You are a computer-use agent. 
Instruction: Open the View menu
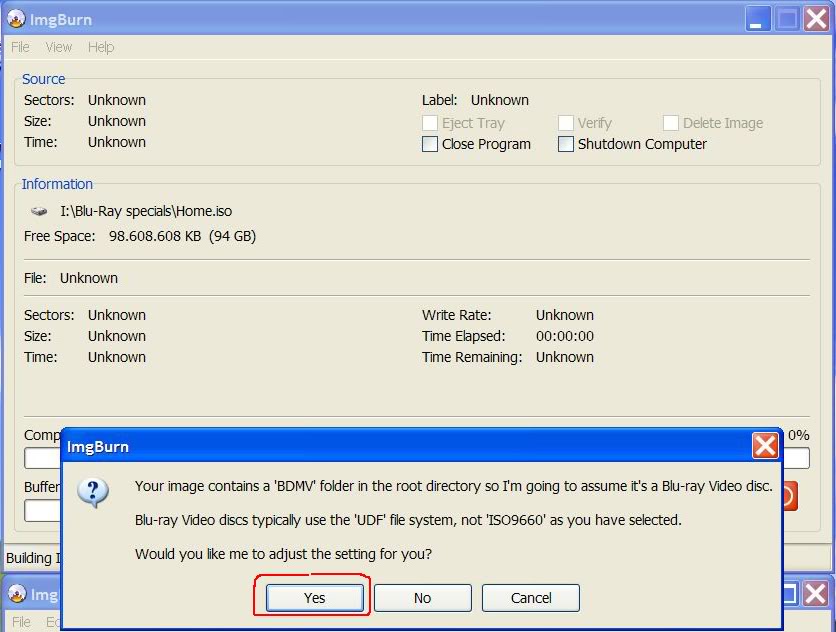click(59, 47)
